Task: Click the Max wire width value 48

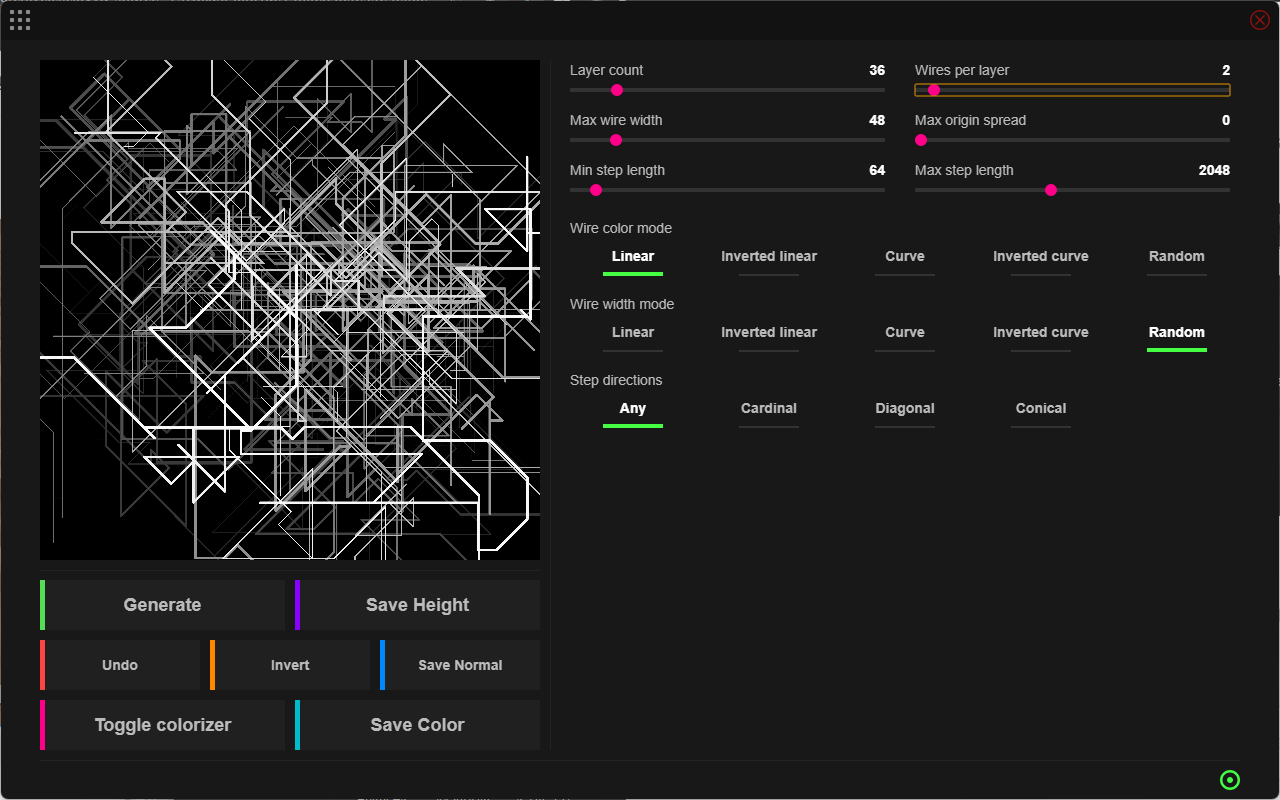Action: click(877, 120)
